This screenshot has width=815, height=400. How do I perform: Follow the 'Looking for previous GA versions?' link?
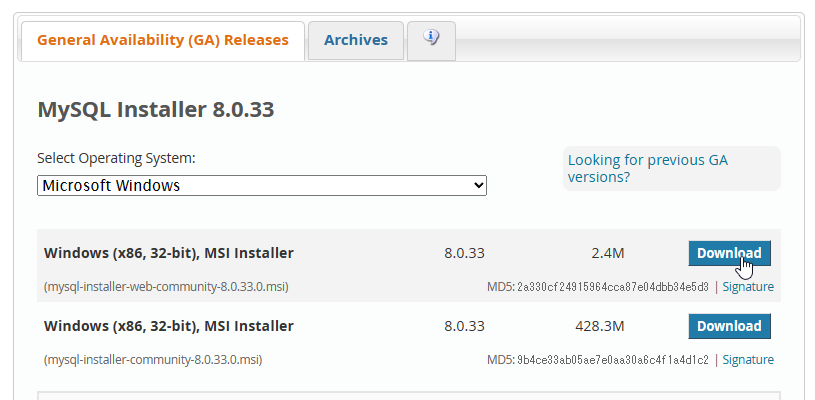pos(648,168)
